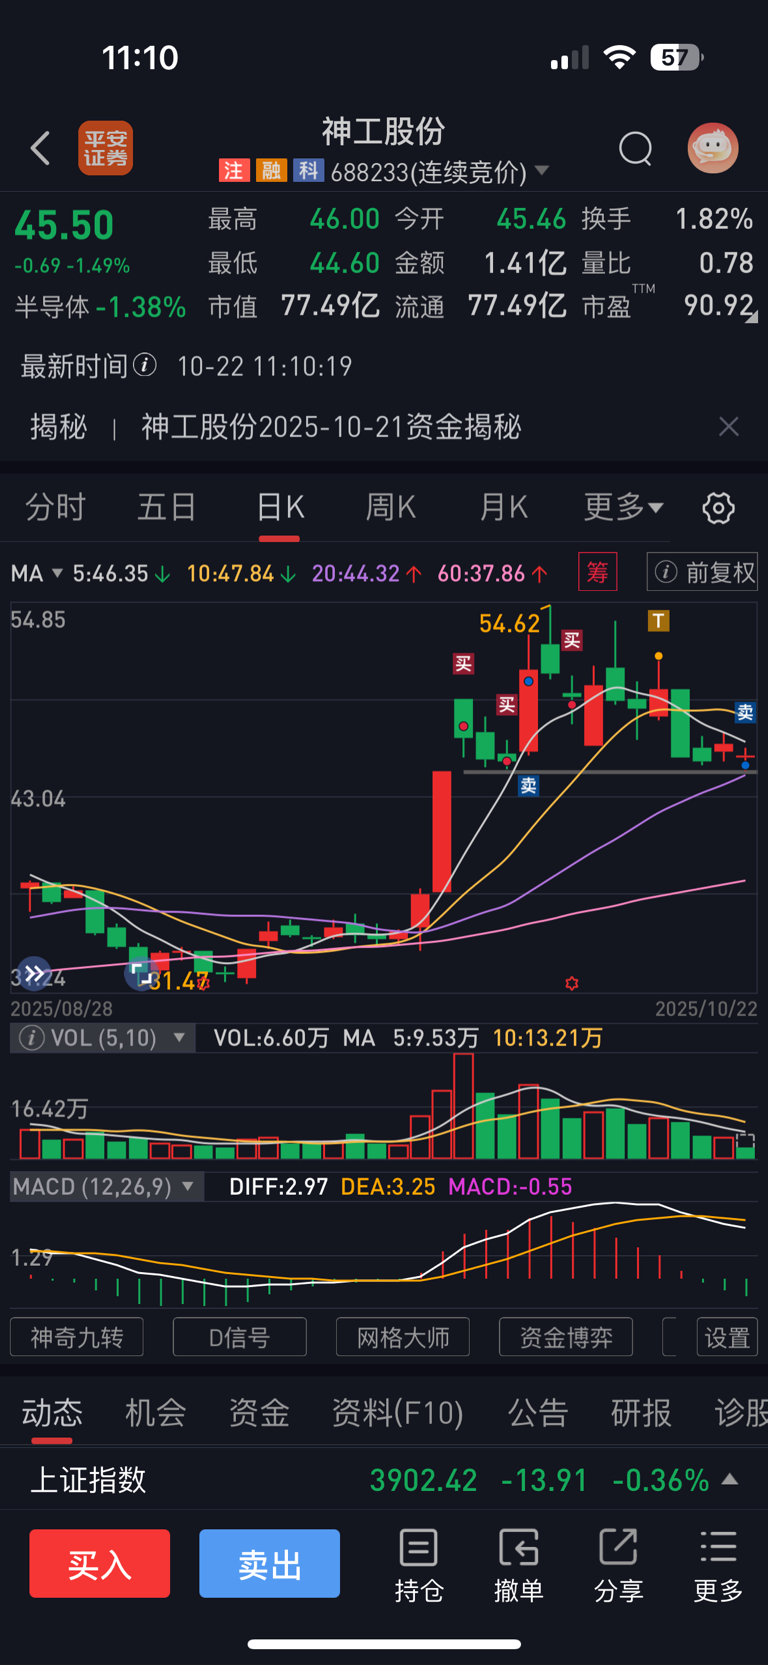Tap the red 注 badge
The width and height of the screenshot is (769, 1665).
tap(233, 171)
